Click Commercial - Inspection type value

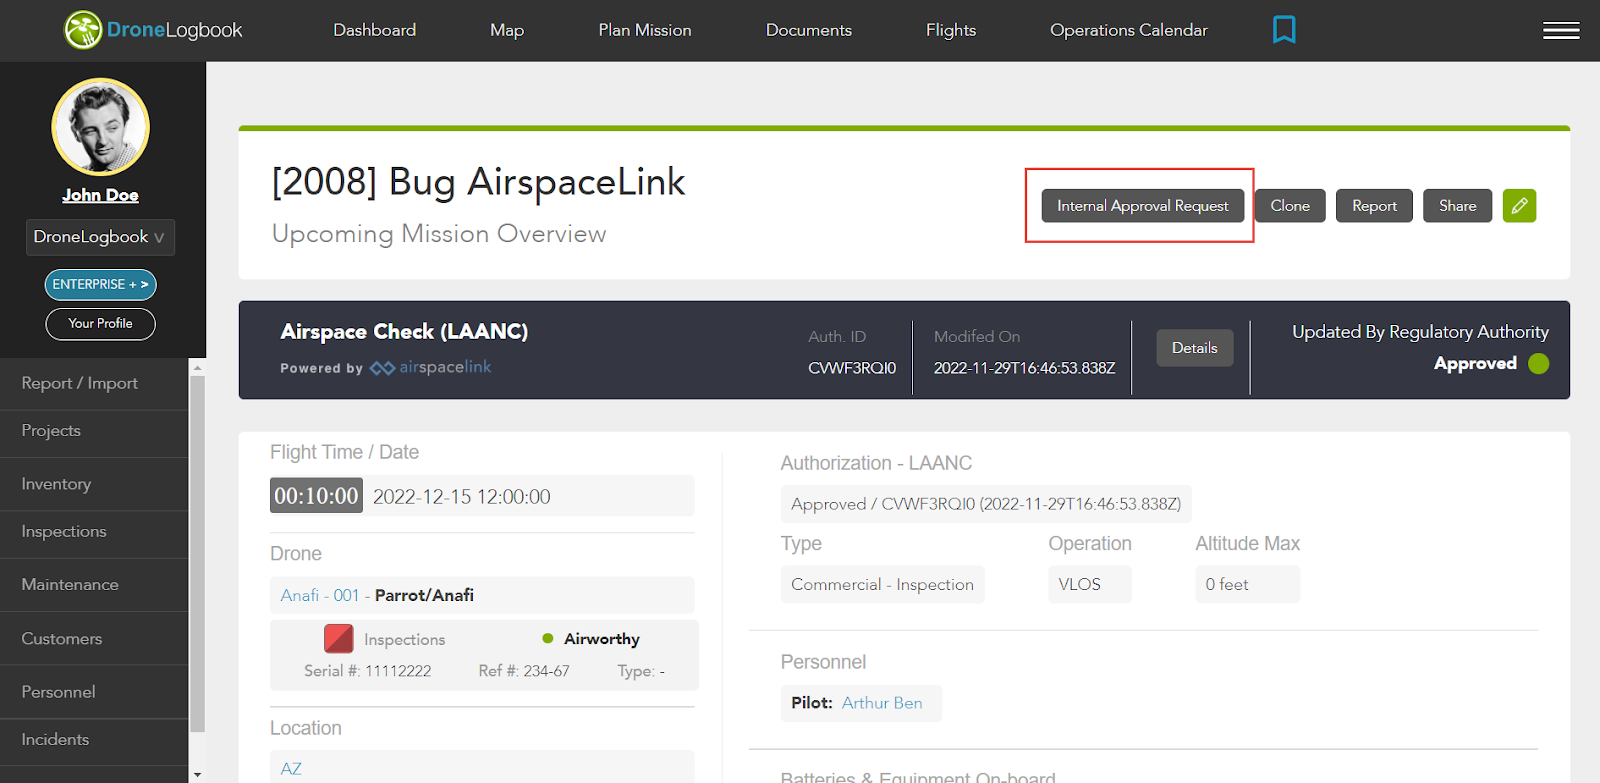[x=882, y=585]
